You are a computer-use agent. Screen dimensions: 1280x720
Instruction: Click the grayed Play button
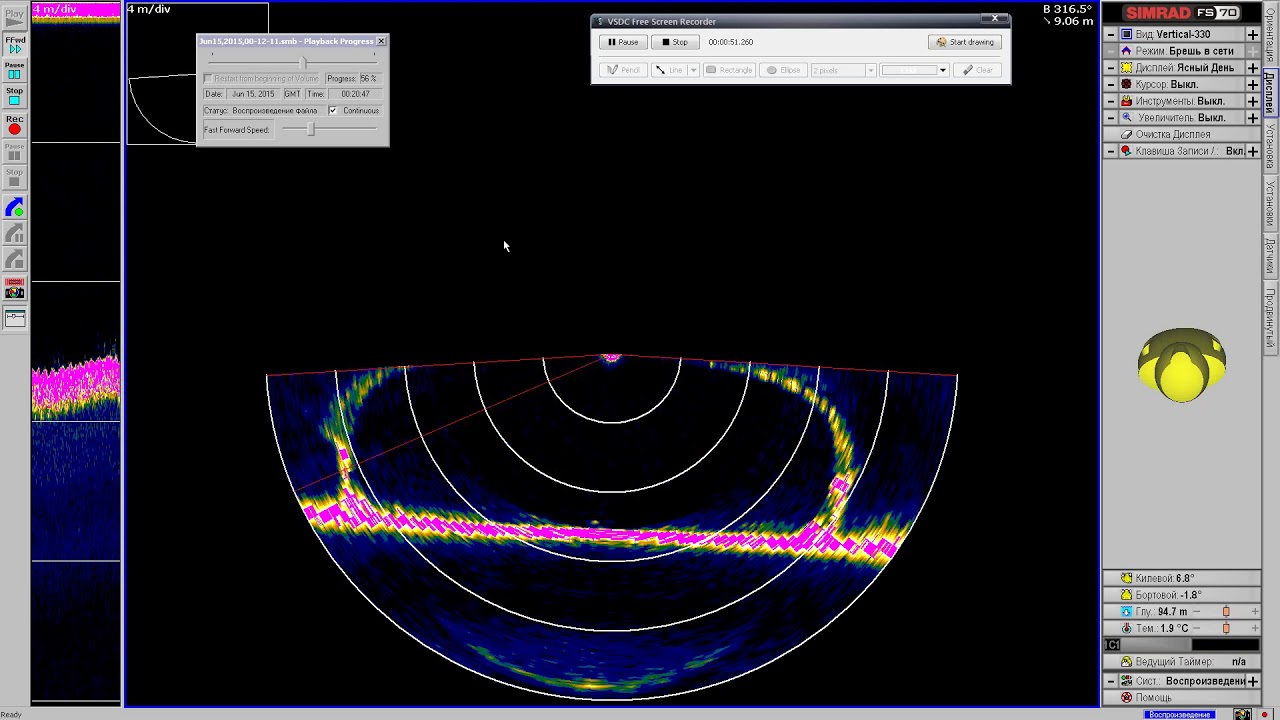point(15,18)
